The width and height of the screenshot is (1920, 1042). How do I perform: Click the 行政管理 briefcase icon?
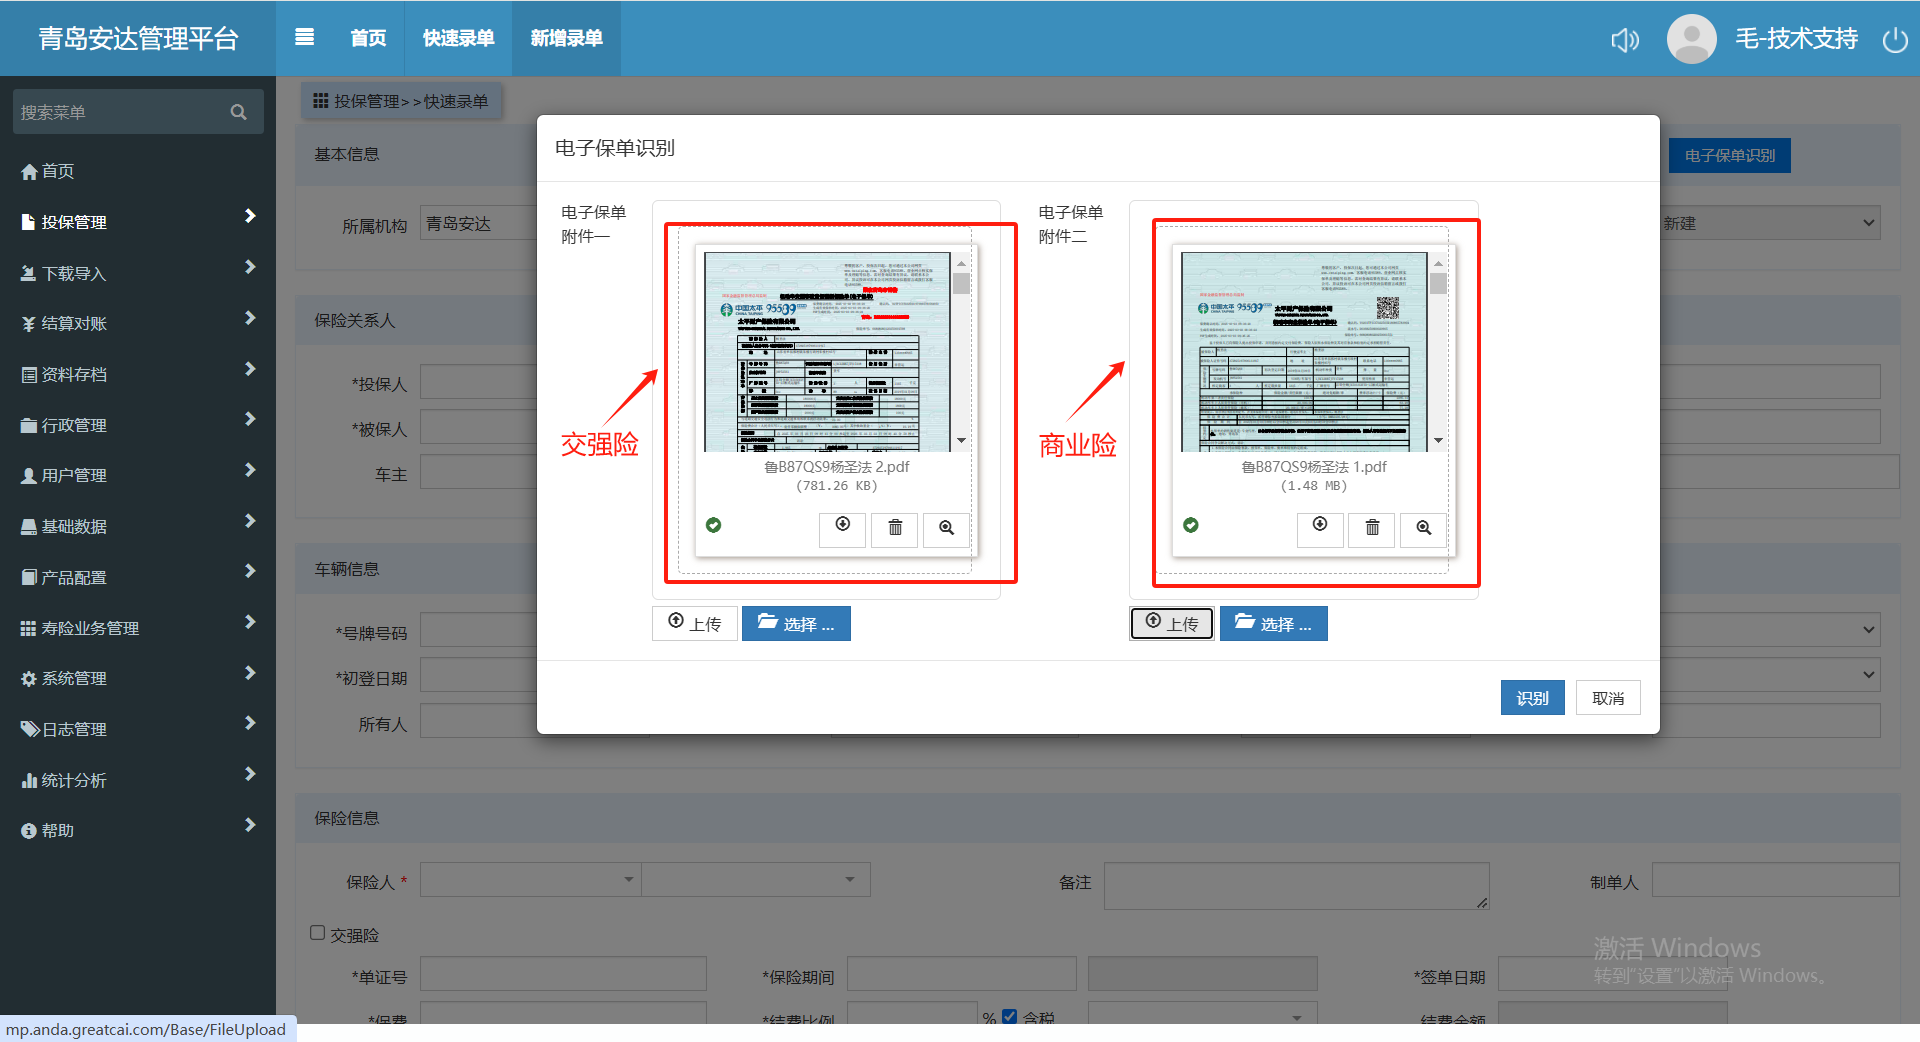coord(29,425)
